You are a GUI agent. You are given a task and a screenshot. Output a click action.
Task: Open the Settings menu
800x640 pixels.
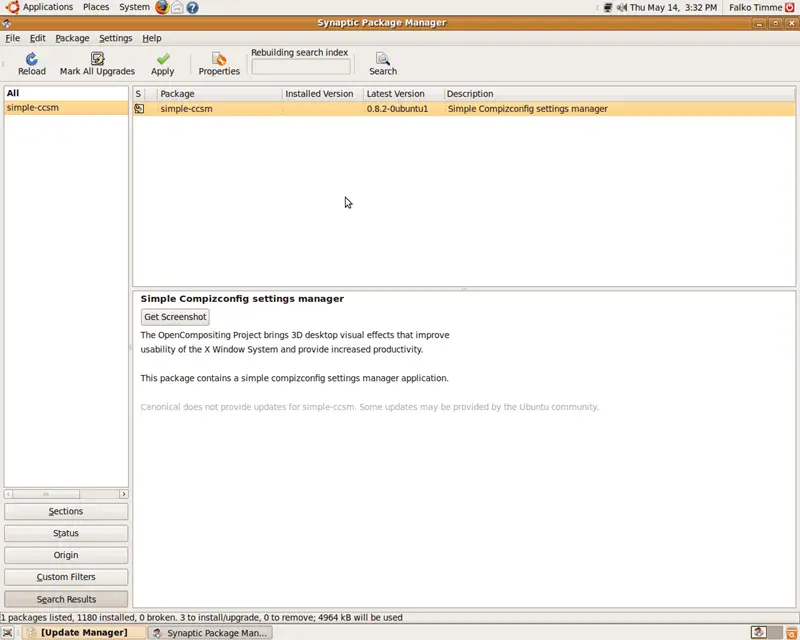click(x=116, y=38)
